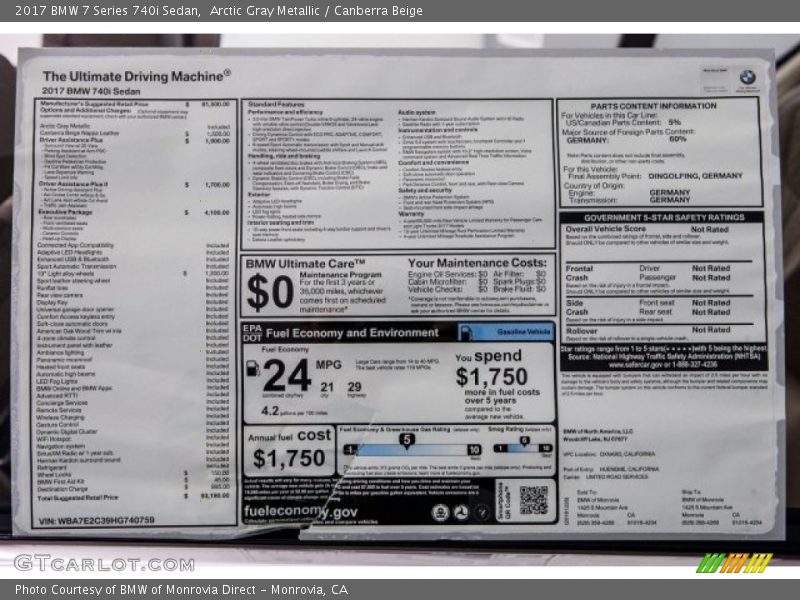Click the 'Sport Automatic Transmission' line
Screen dimensions: 800x600
coord(77,266)
